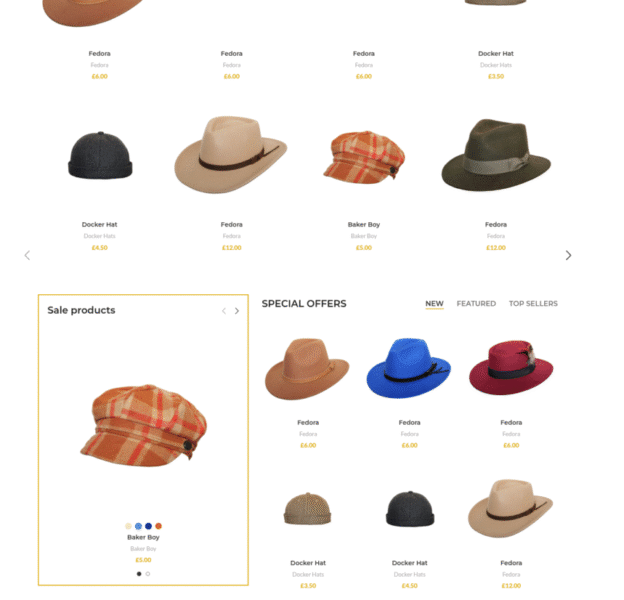This screenshot has width=624, height=600.
Task: Open the FEATURED special offers tab
Action: tap(476, 304)
